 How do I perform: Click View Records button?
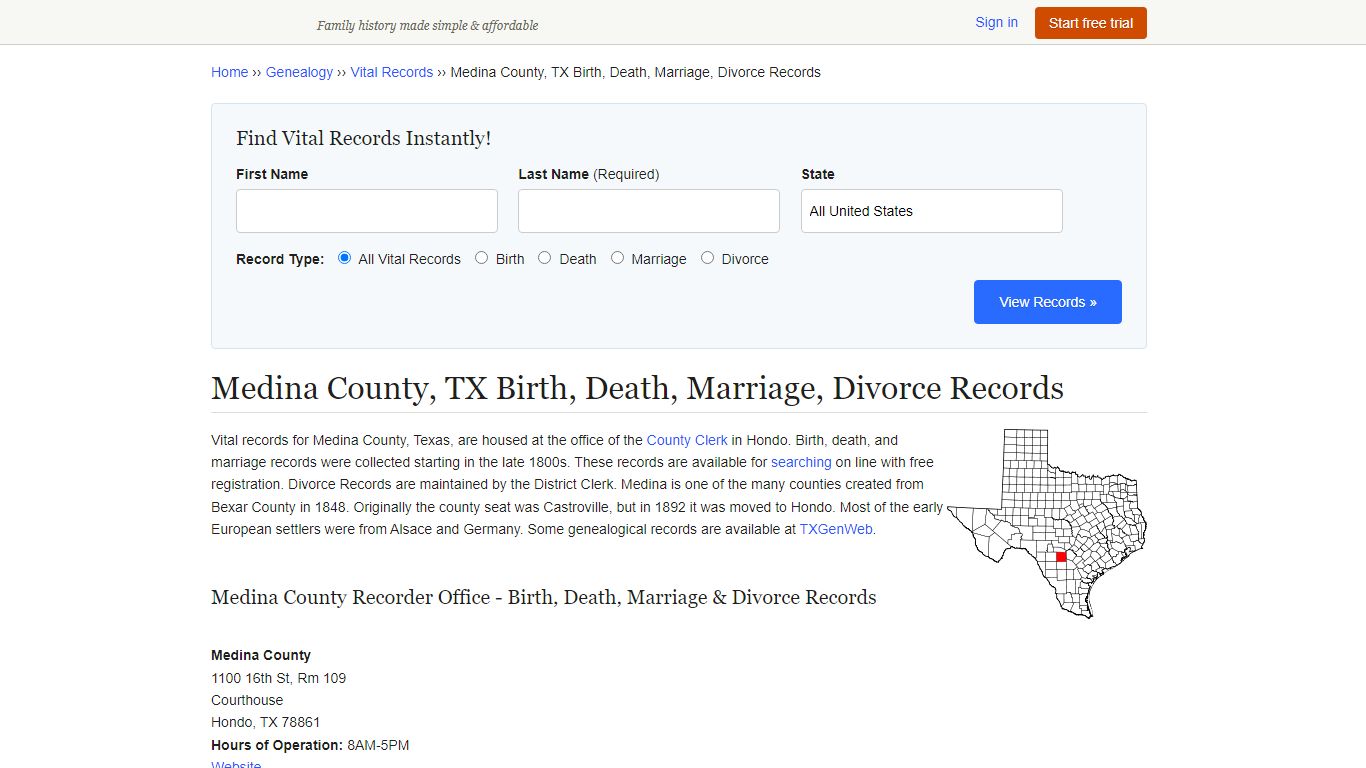tap(1048, 302)
